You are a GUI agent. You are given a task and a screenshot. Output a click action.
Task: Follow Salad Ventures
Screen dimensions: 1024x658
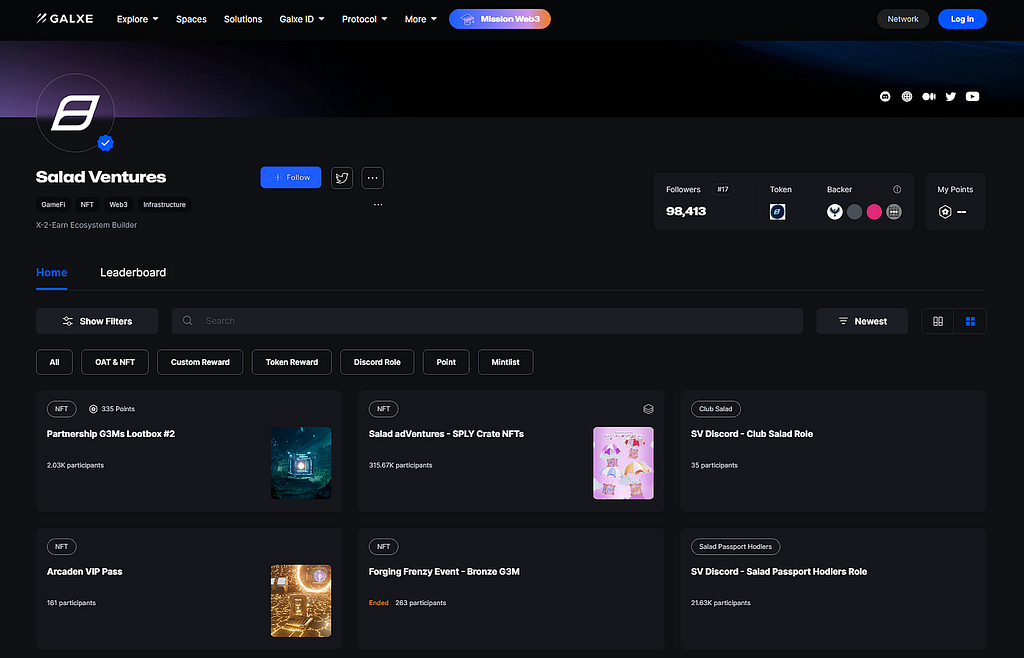(x=291, y=178)
